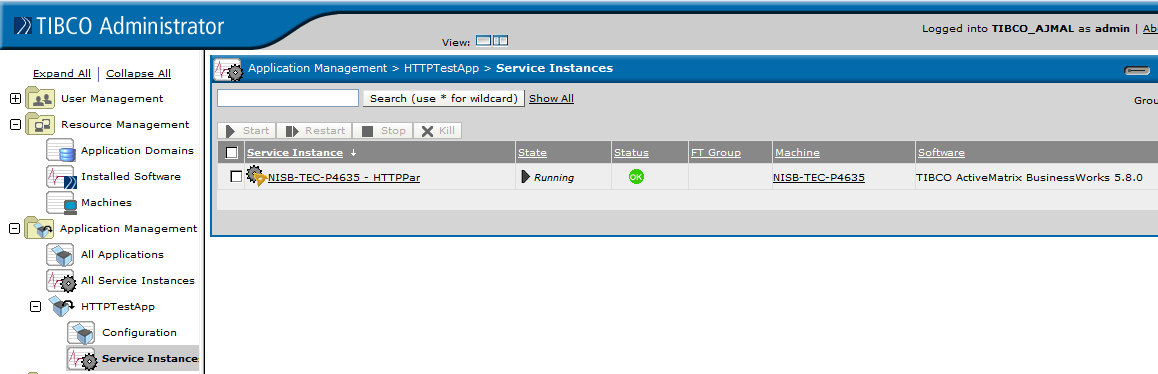
Task: Click the Installed Software icon
Action: tap(61, 177)
